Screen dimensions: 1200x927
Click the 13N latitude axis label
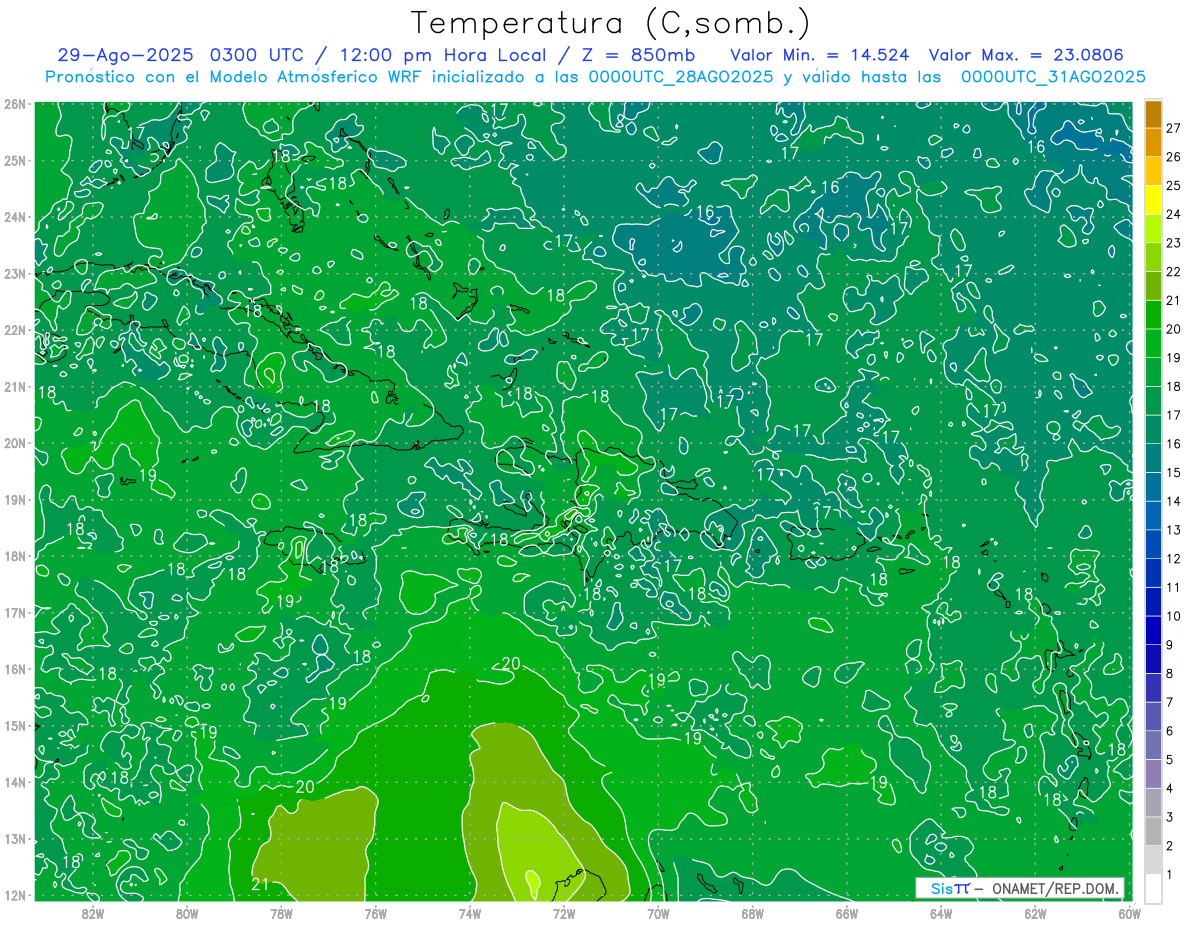14,838
